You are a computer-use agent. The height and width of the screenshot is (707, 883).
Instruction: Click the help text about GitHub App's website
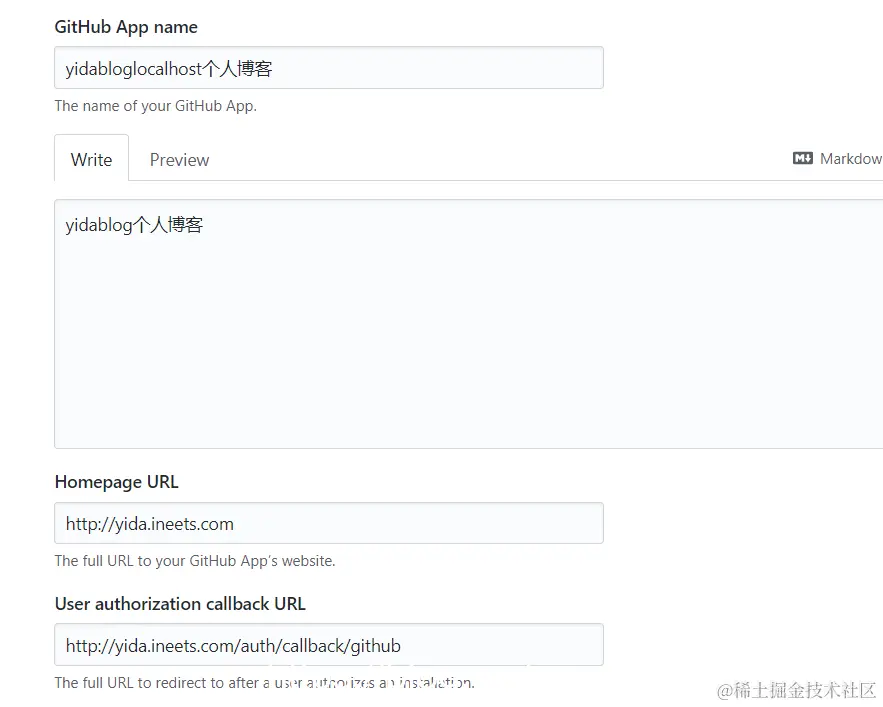click(195, 561)
